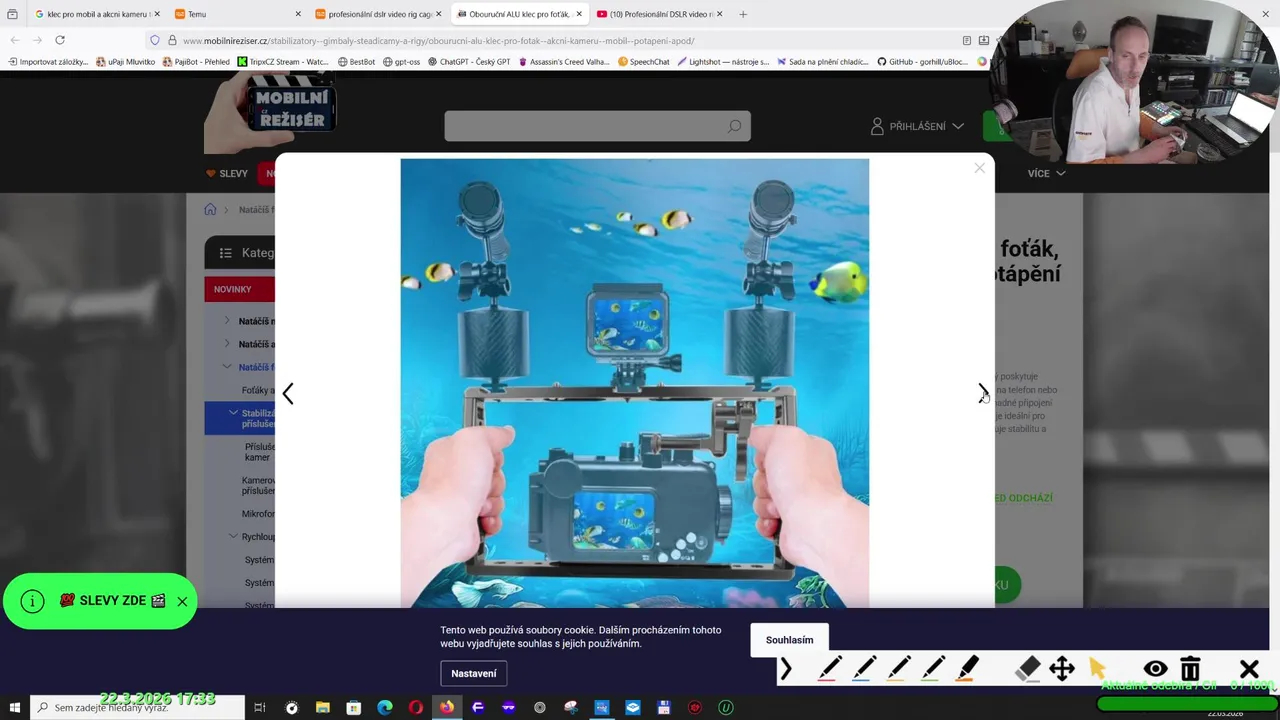Open the SLEVY menu item
The width and height of the screenshot is (1280, 720).
point(227,173)
